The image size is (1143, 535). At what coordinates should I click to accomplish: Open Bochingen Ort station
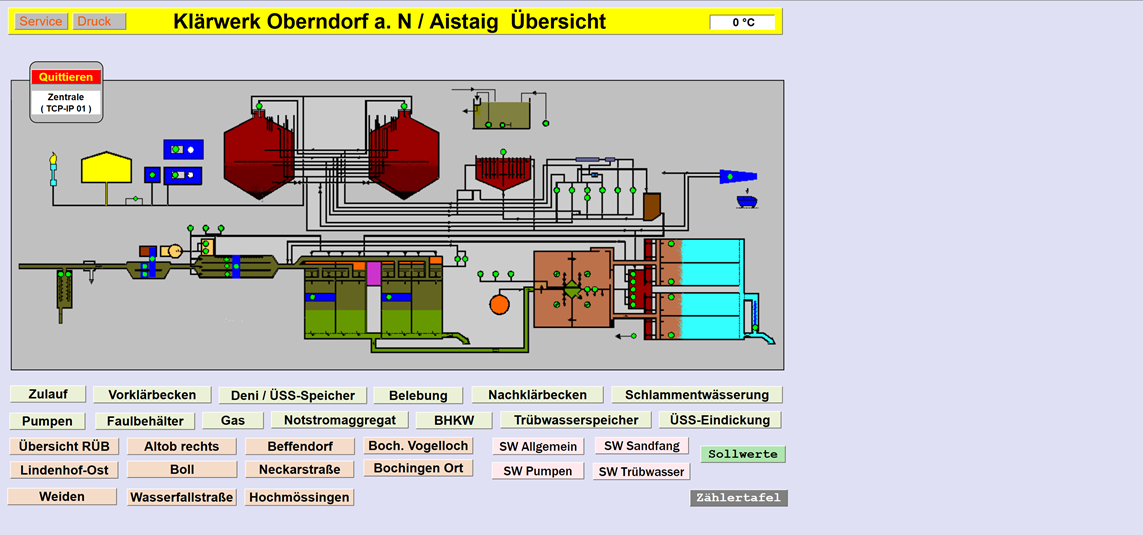pos(418,468)
